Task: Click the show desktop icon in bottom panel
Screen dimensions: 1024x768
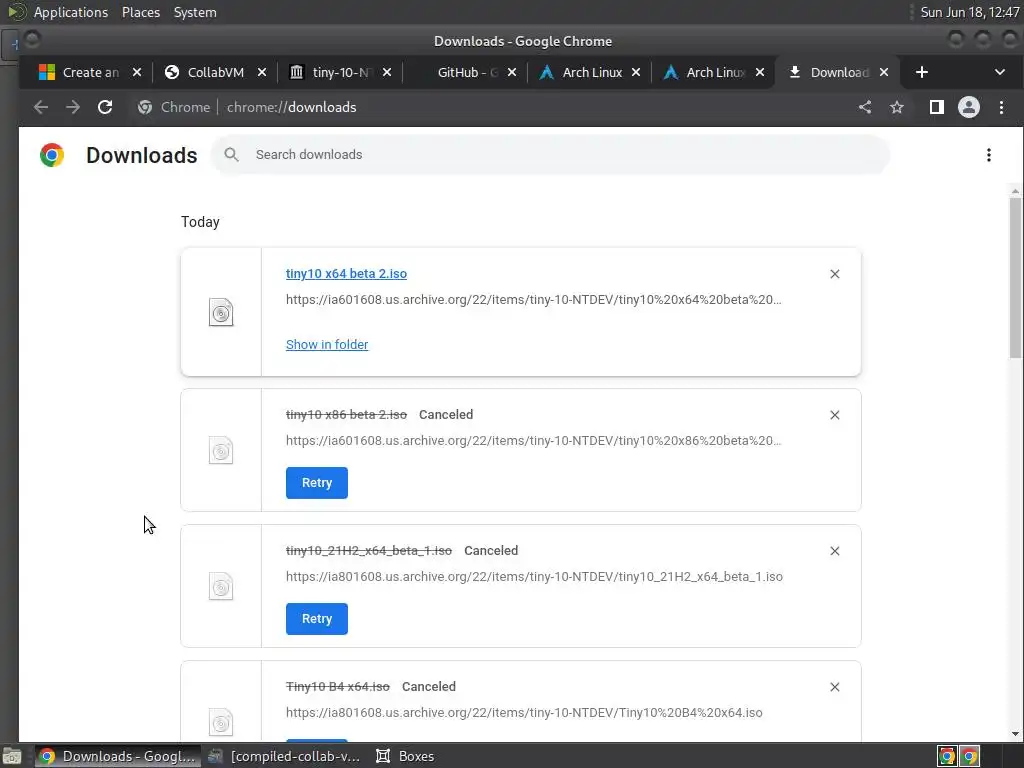Action: coord(12,756)
